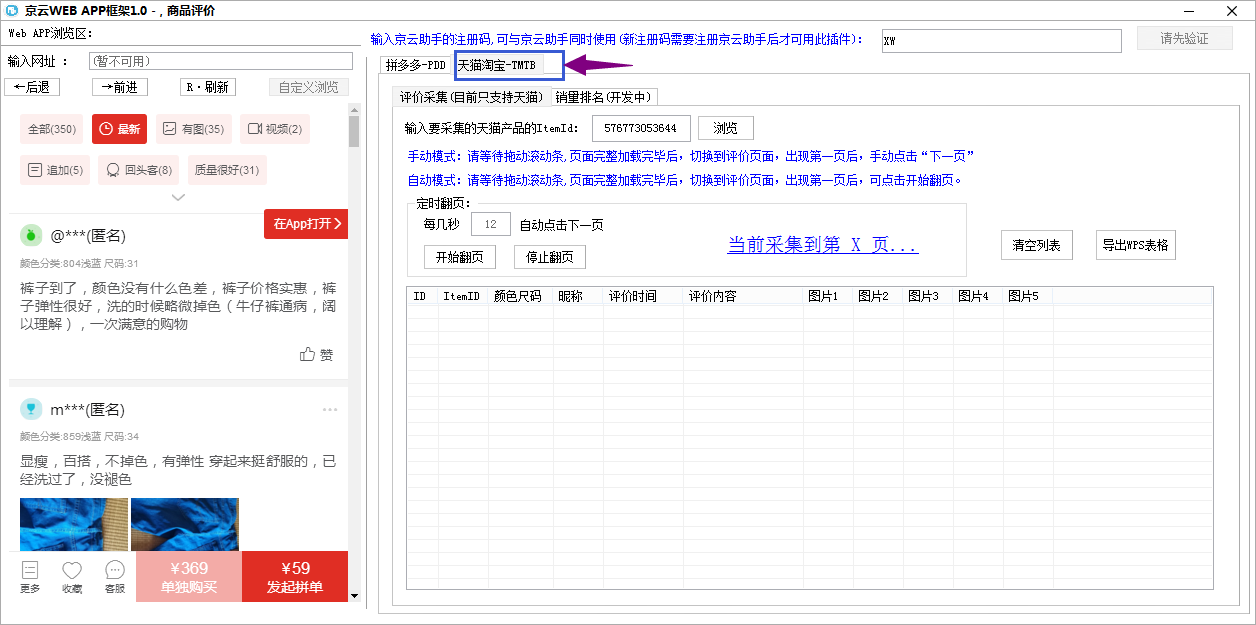Click the 评价时间 column header
This screenshot has width=1256, height=625.
(643, 297)
